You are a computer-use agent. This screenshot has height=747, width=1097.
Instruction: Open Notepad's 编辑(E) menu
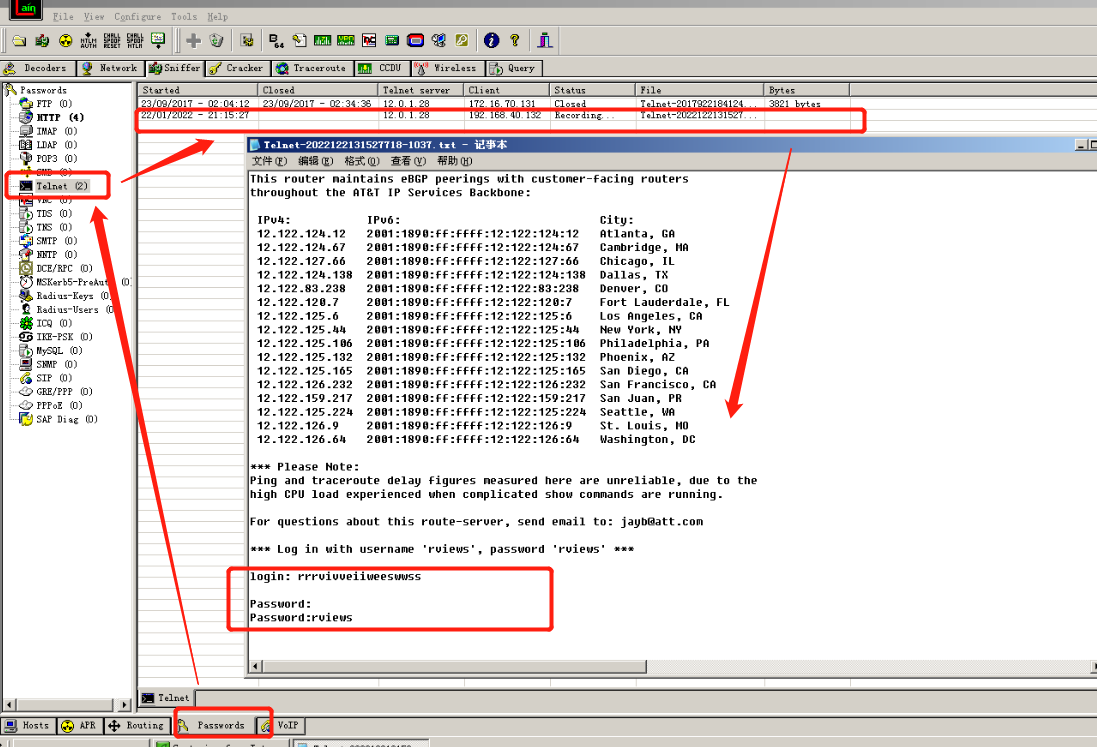pyautogui.click(x=316, y=162)
